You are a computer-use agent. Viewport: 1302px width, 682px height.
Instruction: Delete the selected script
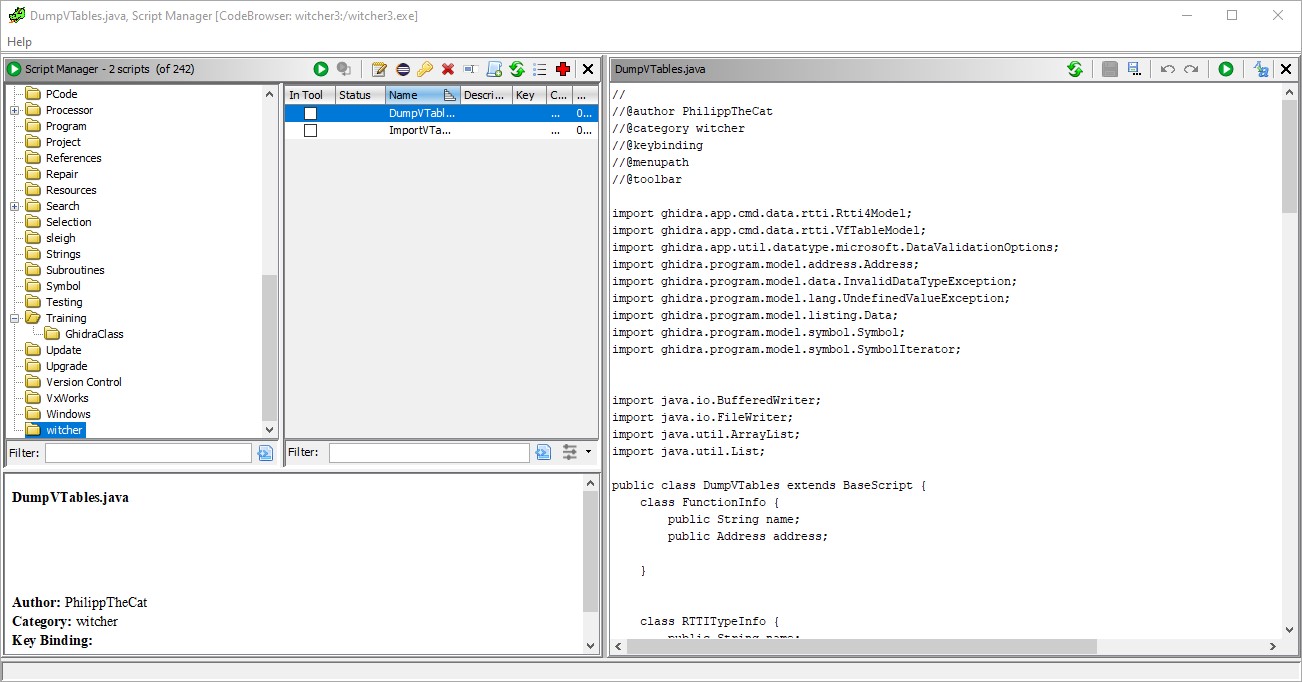(x=446, y=69)
